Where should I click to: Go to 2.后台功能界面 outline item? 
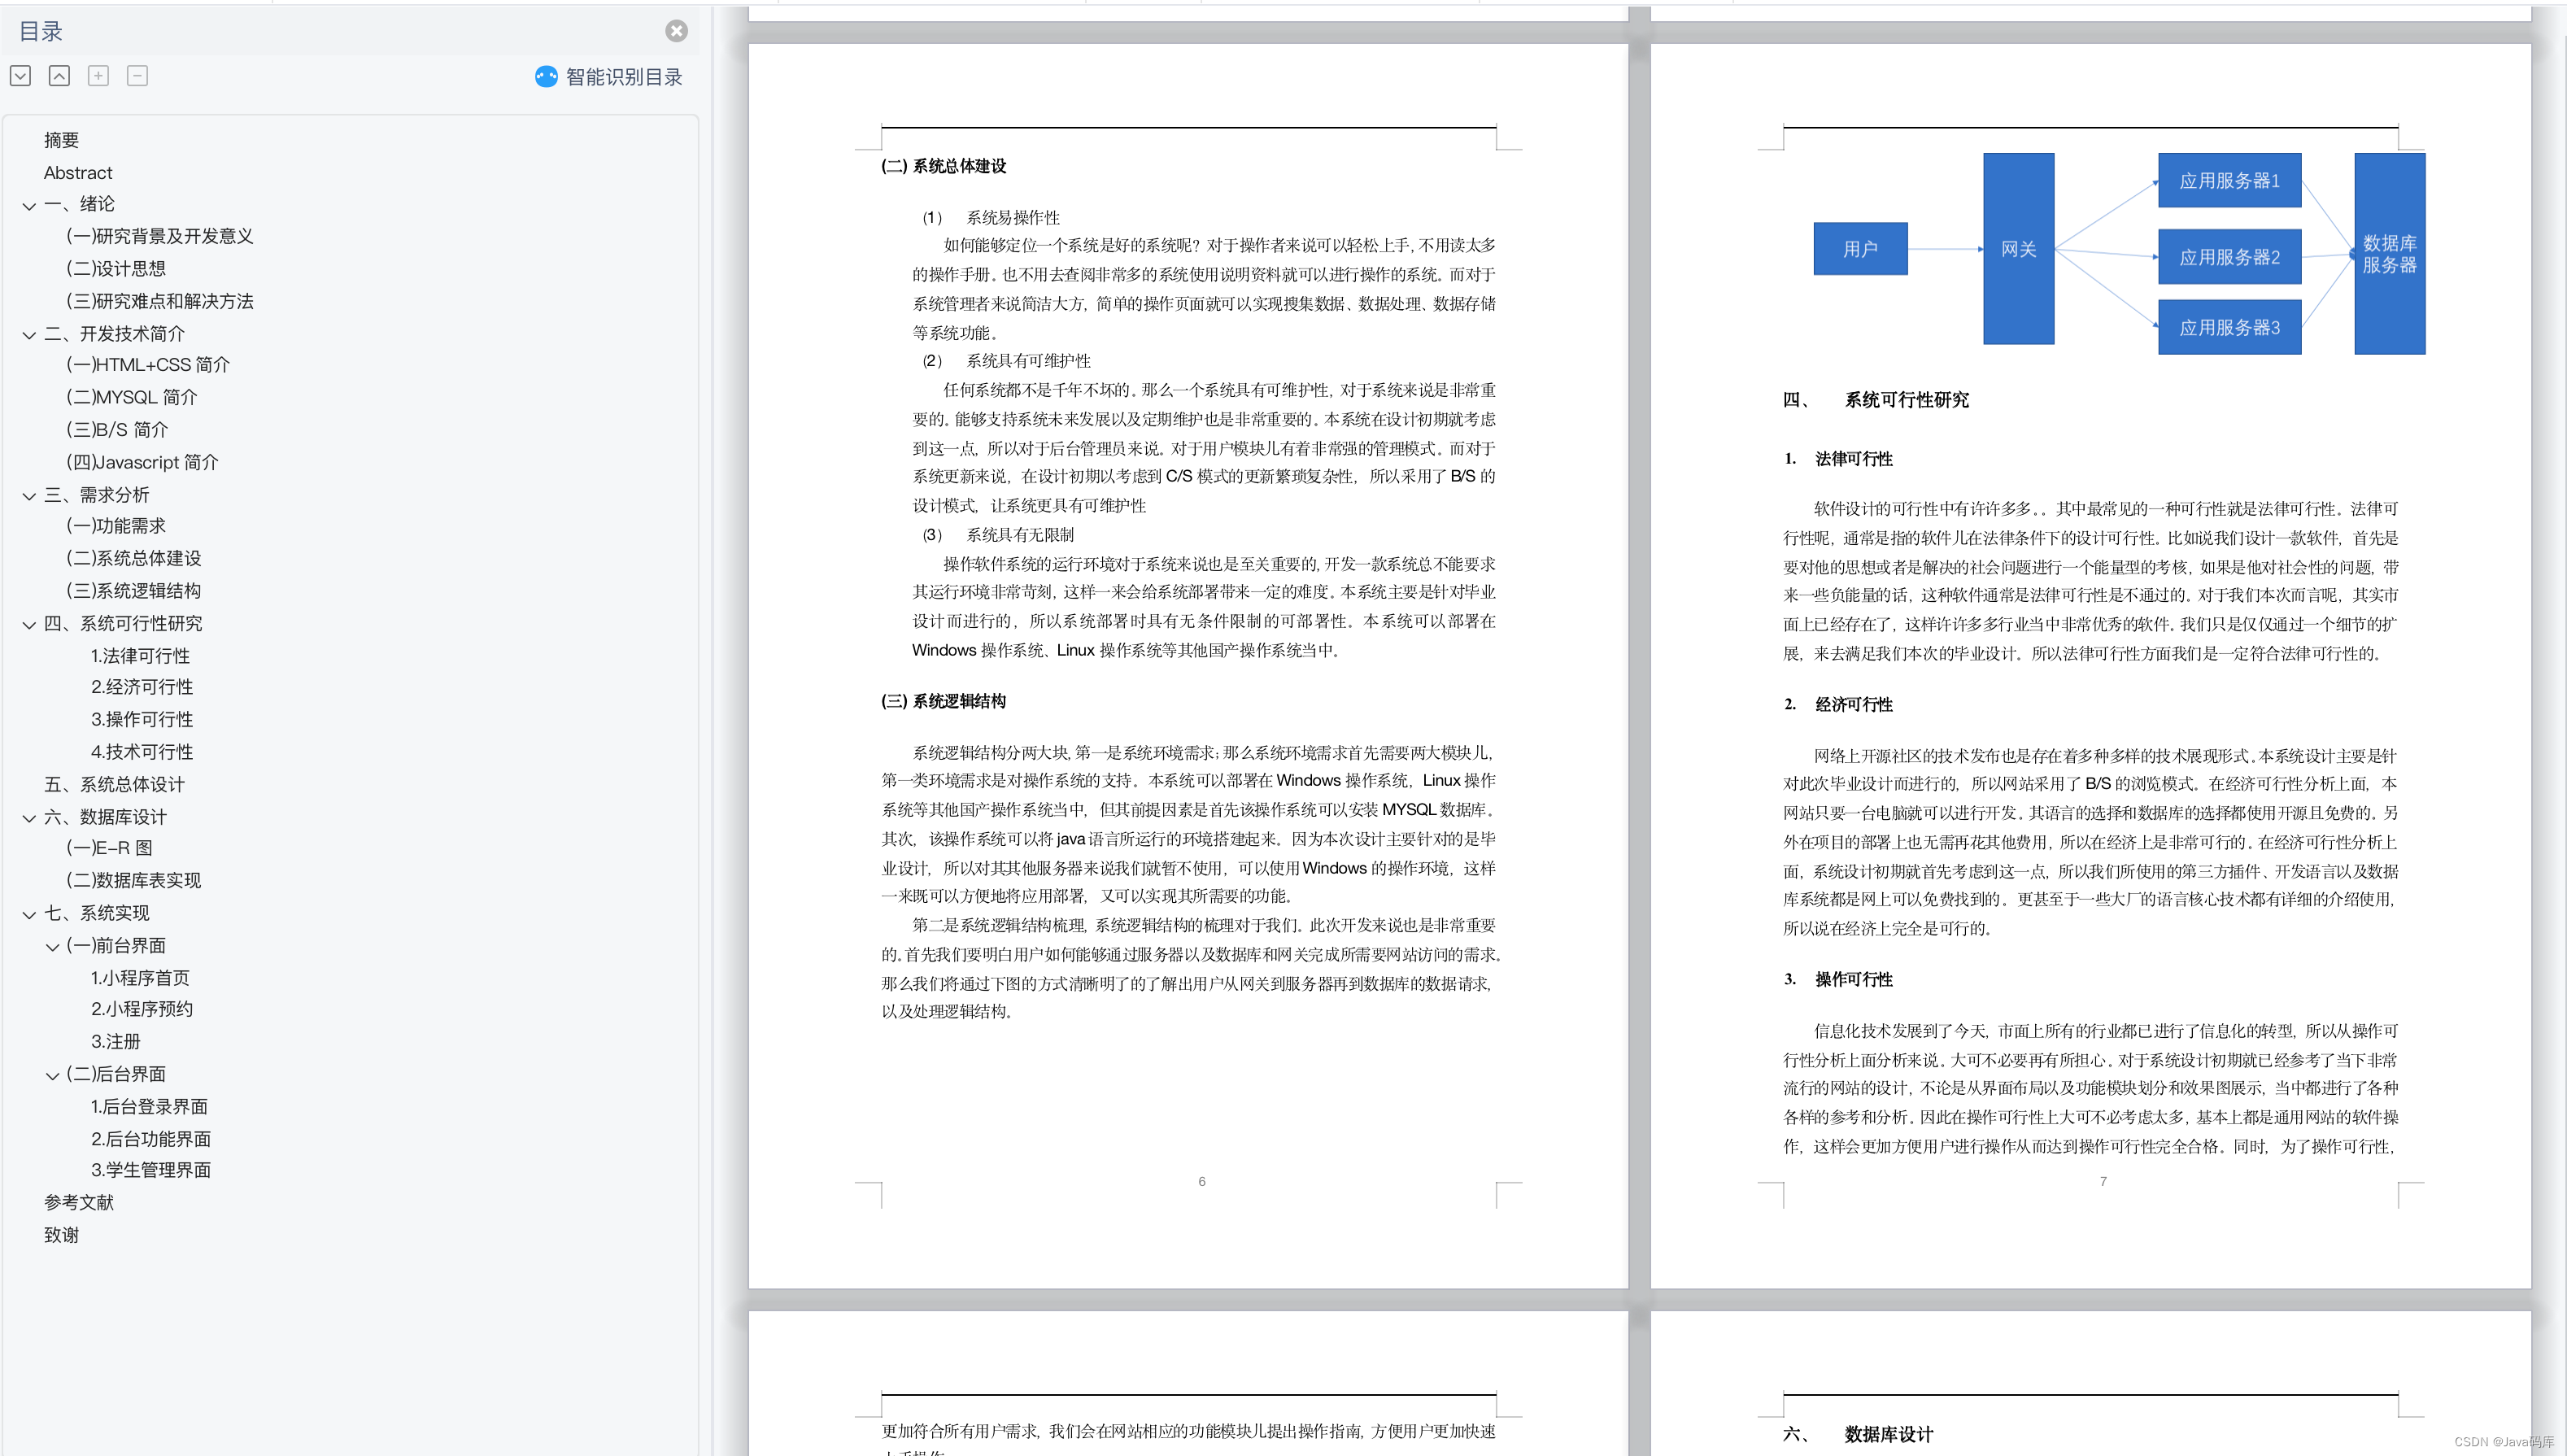[x=151, y=1139]
